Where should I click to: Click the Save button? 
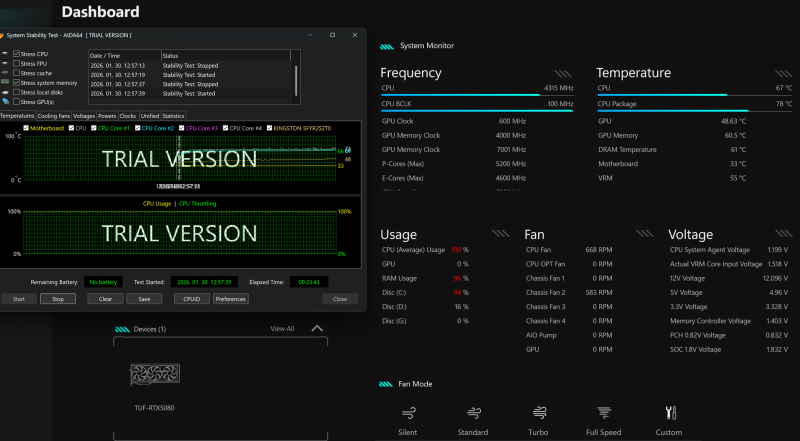144,299
